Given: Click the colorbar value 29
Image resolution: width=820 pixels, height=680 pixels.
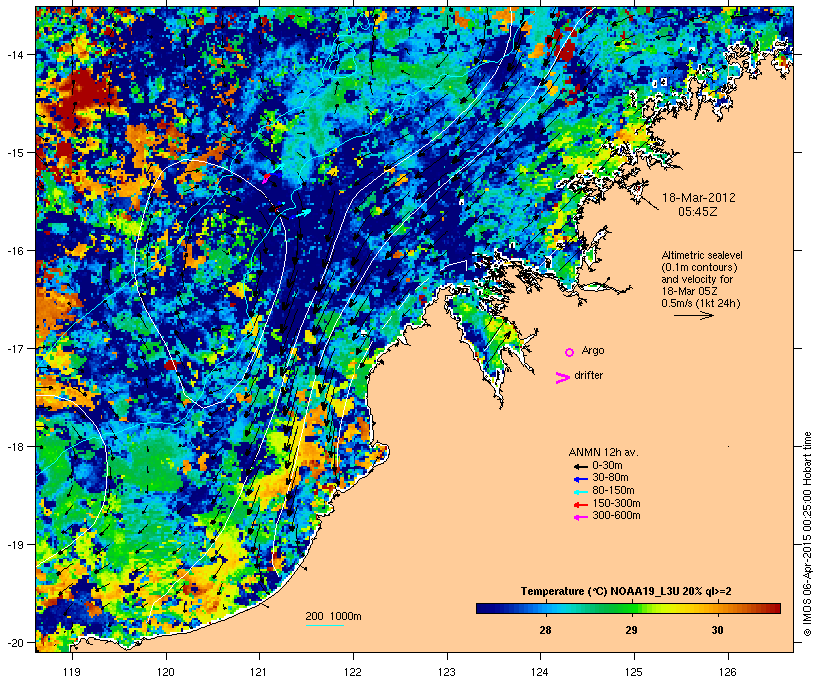Looking at the screenshot, I should pyautogui.click(x=631, y=630).
